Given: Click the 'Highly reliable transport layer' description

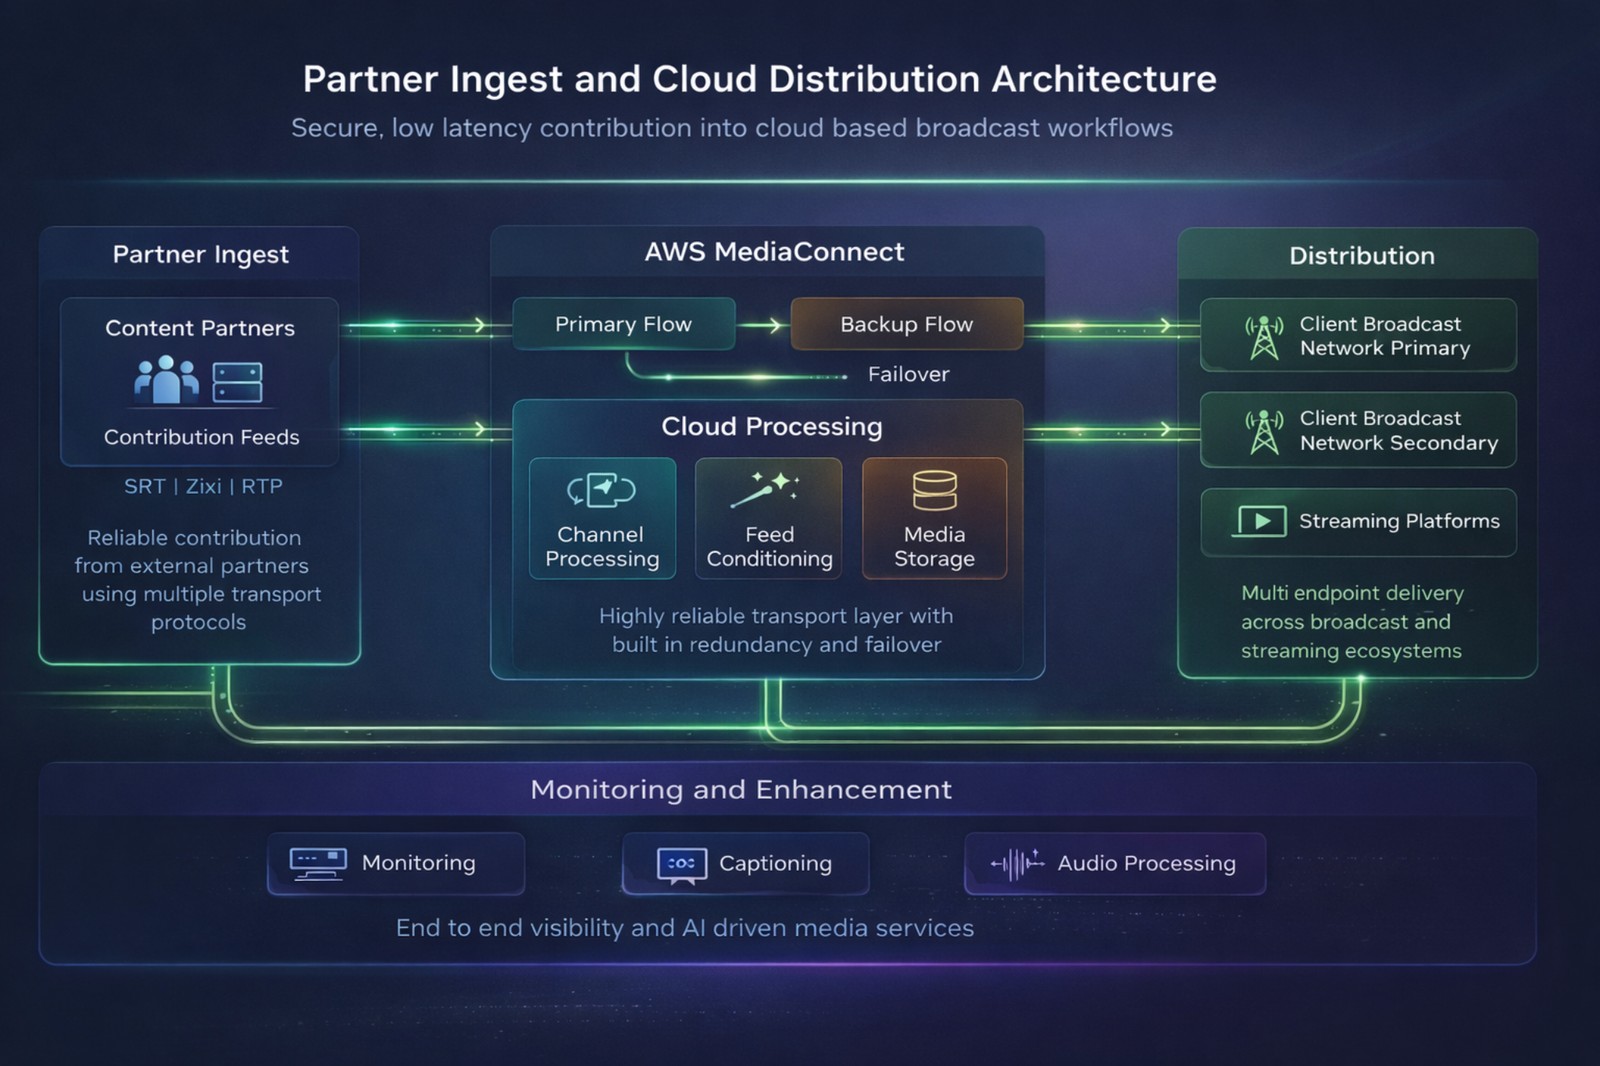Looking at the screenshot, I should tap(776, 630).
